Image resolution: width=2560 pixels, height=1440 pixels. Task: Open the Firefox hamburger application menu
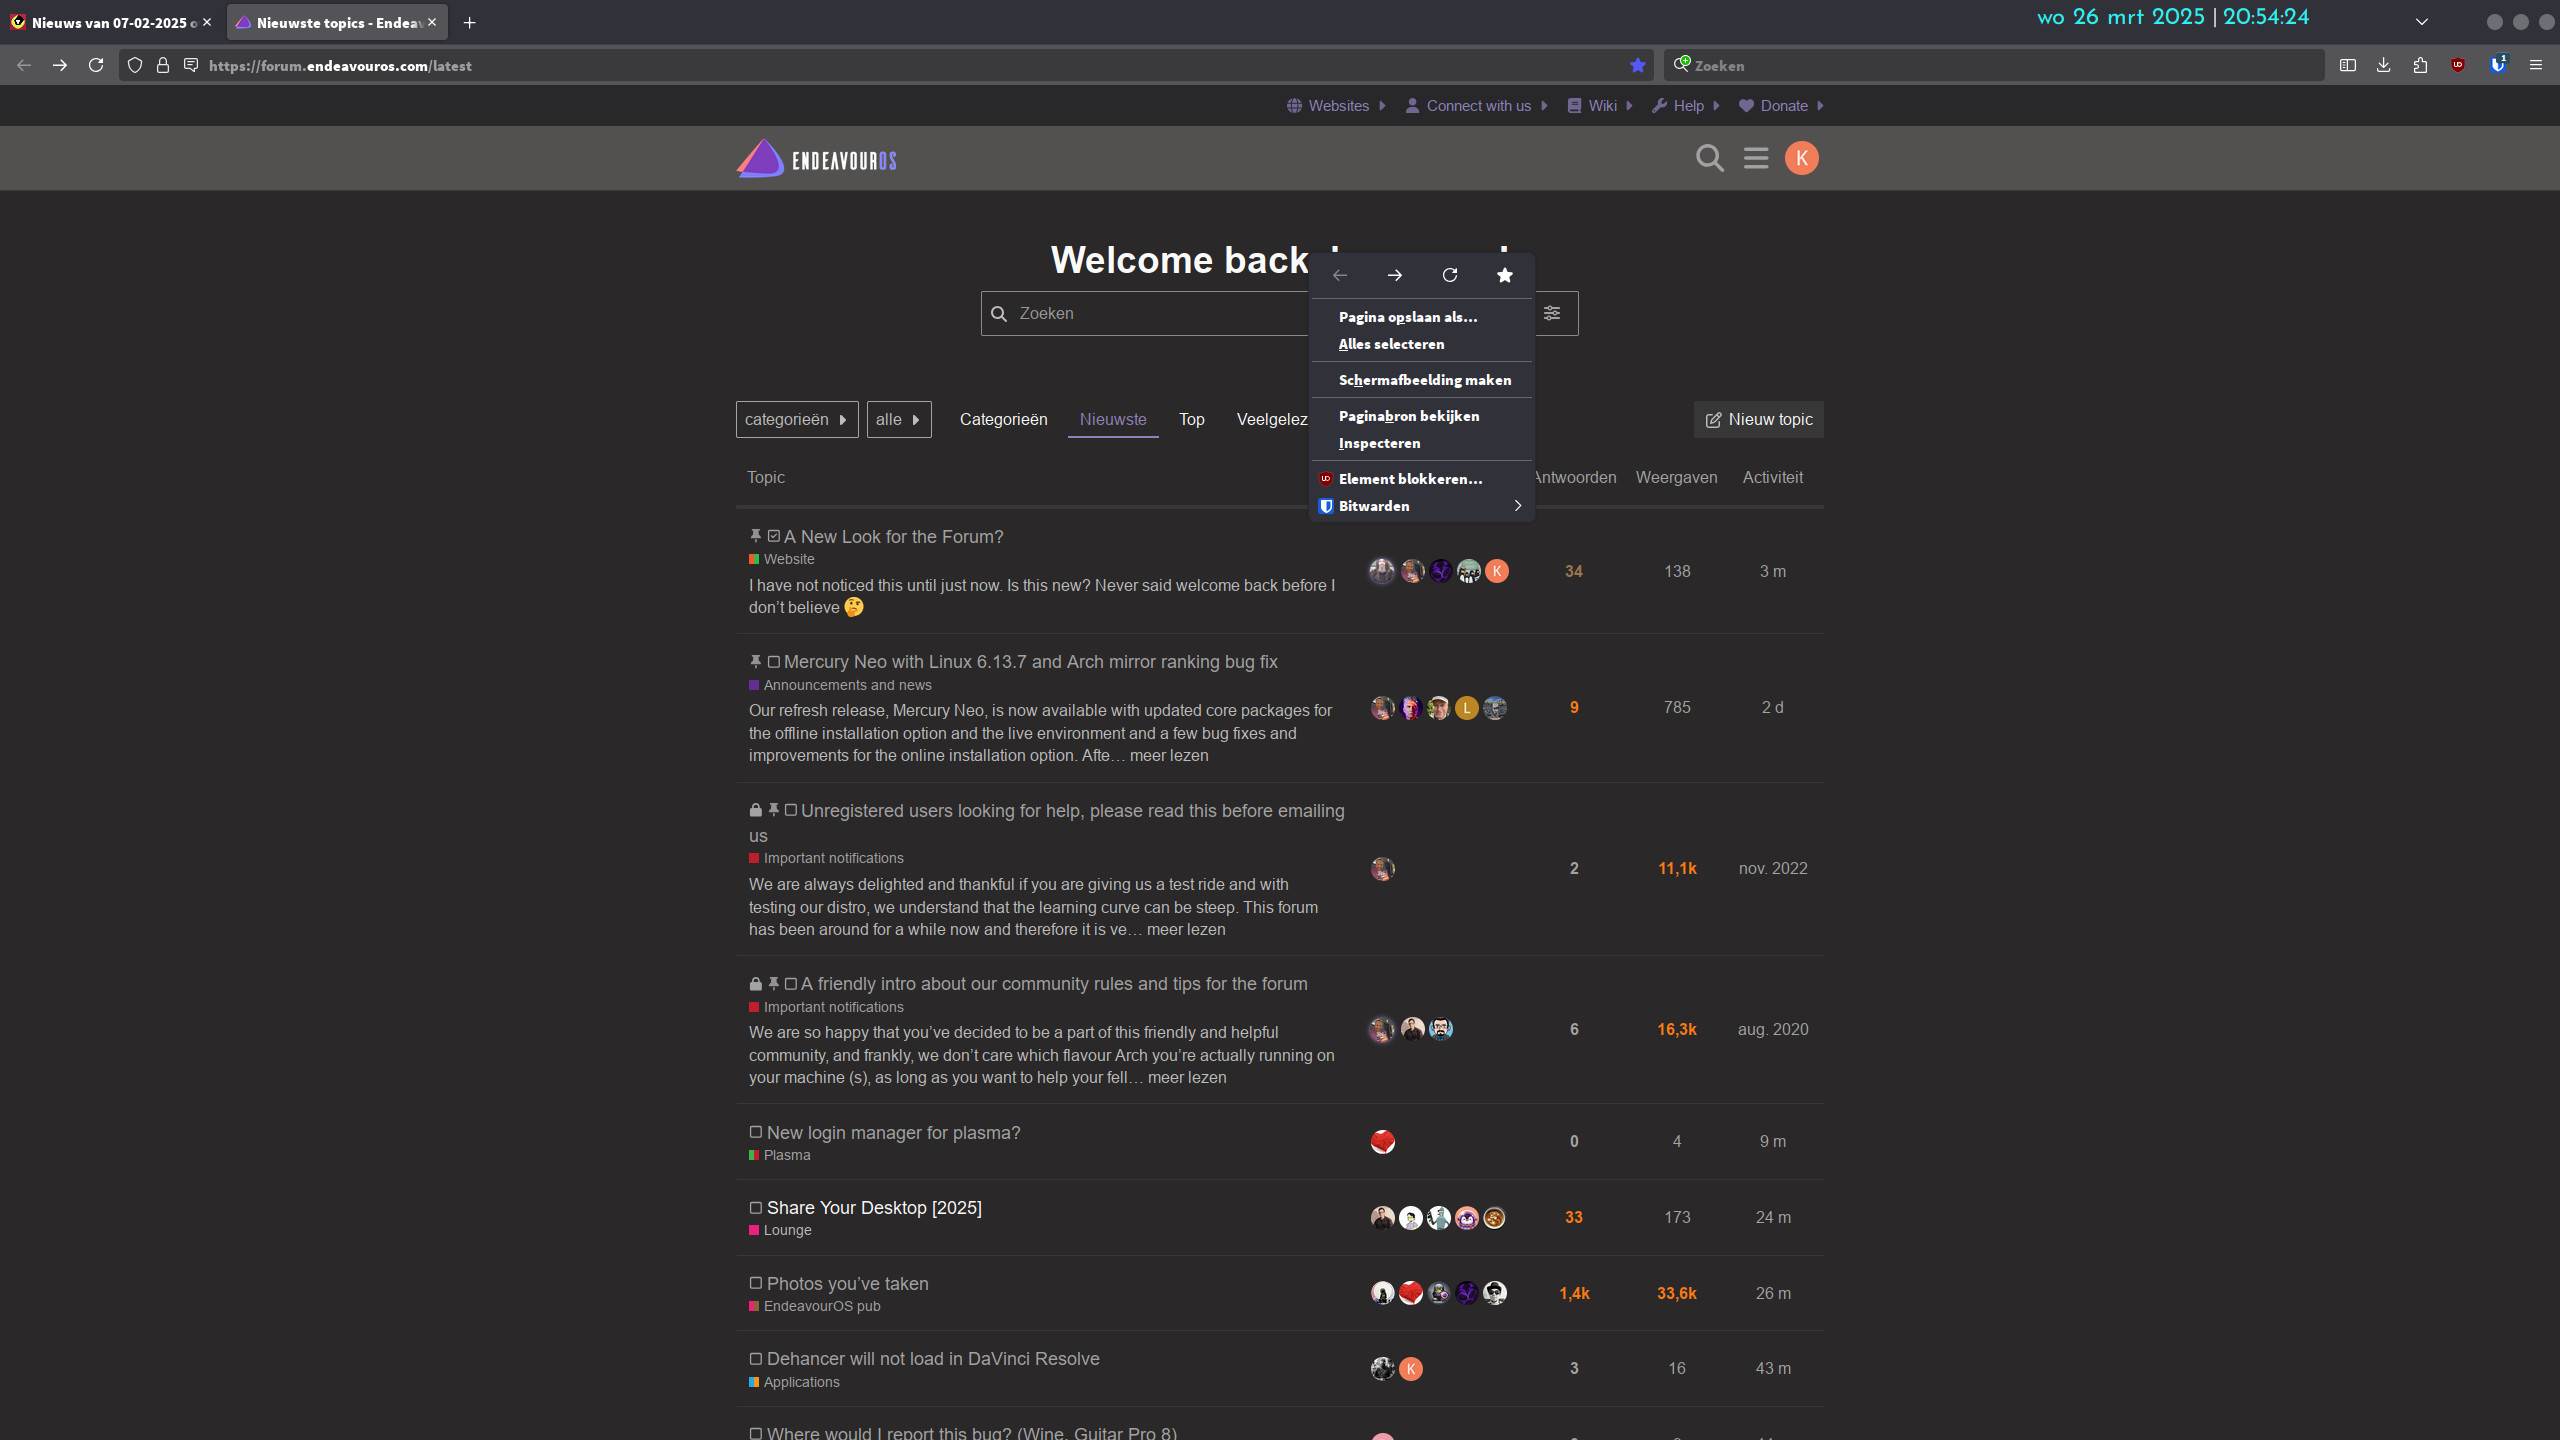2536,65
